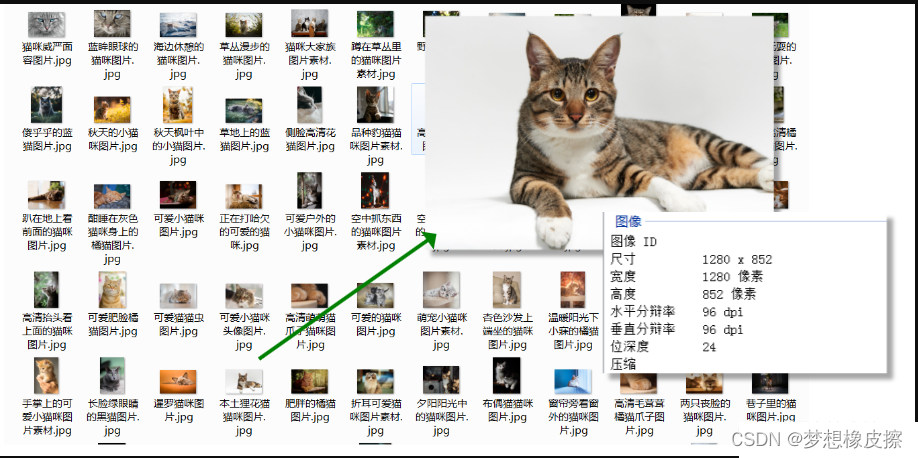The image size is (918, 458).
Task: Select the 趴在地上看前面的猫咪图片.jpg file
Action: (47, 217)
